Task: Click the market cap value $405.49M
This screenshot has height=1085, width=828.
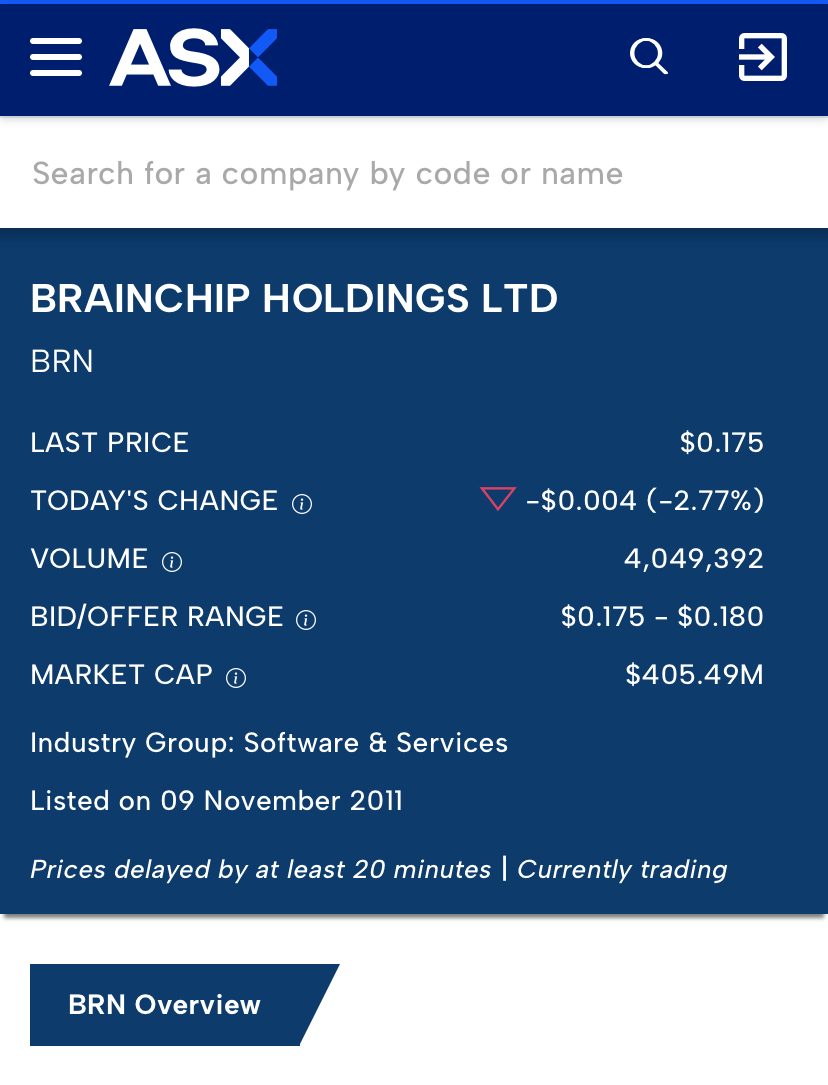Action: tap(694, 675)
